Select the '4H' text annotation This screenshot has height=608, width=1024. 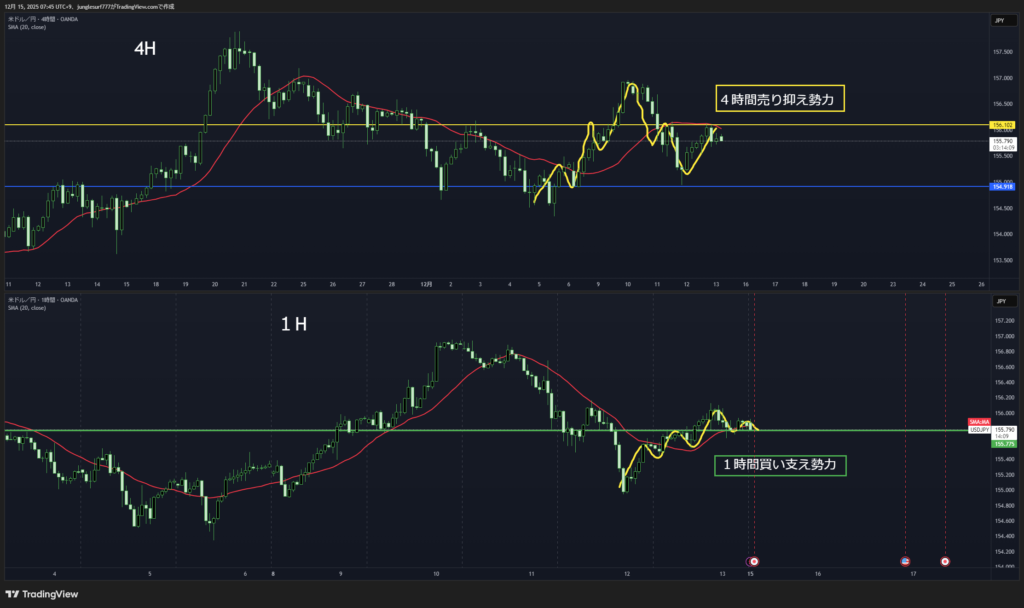tap(146, 48)
